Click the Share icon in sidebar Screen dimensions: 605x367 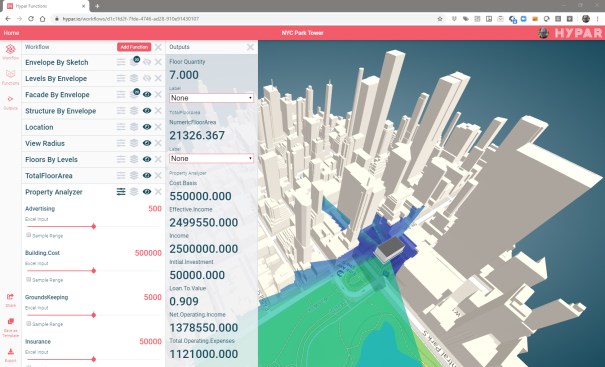coord(10,300)
